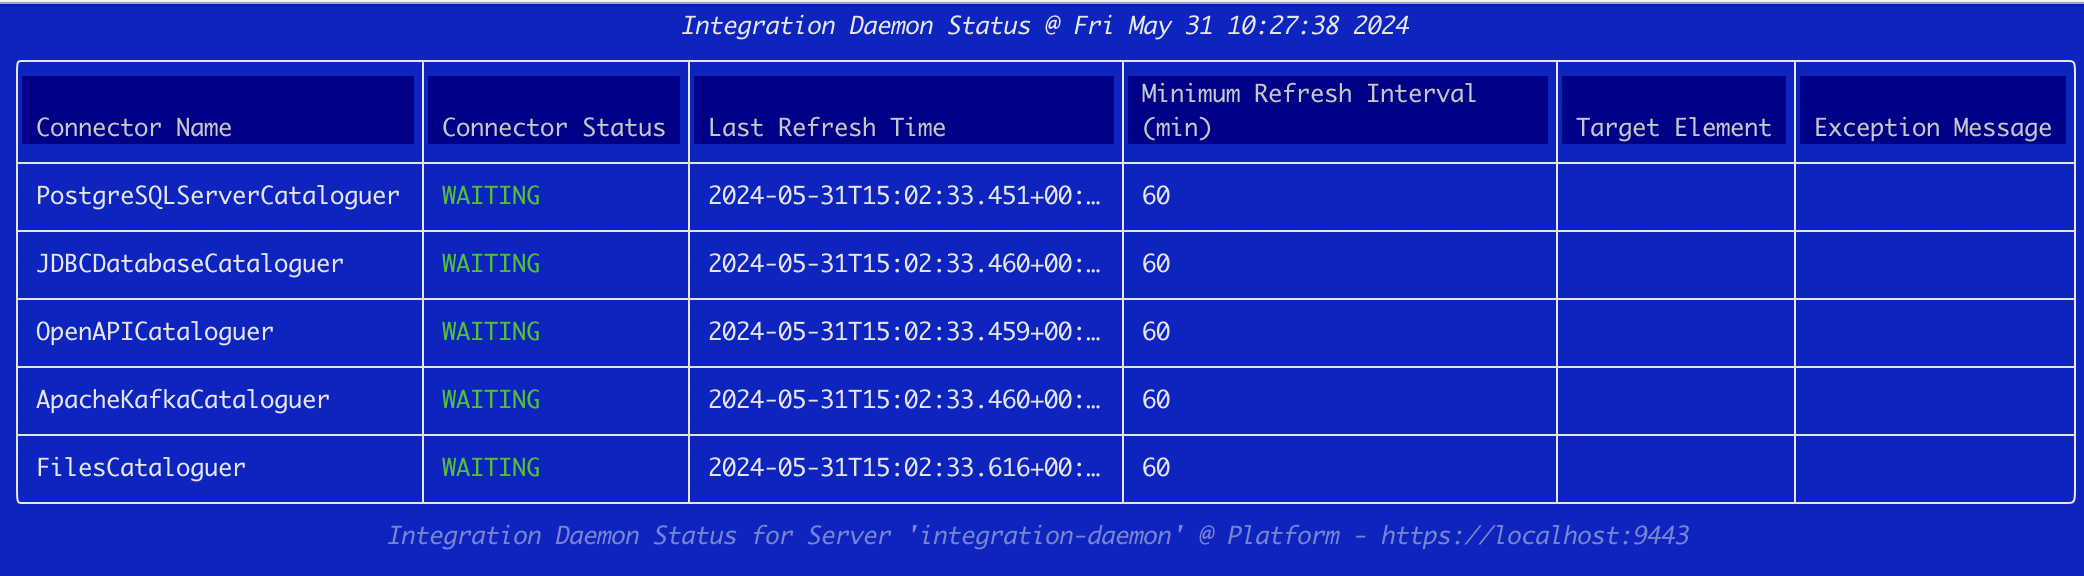Click the OpenAPICataloguer WAITING status
Image resolution: width=2084 pixels, height=576 pixels.
491,332
